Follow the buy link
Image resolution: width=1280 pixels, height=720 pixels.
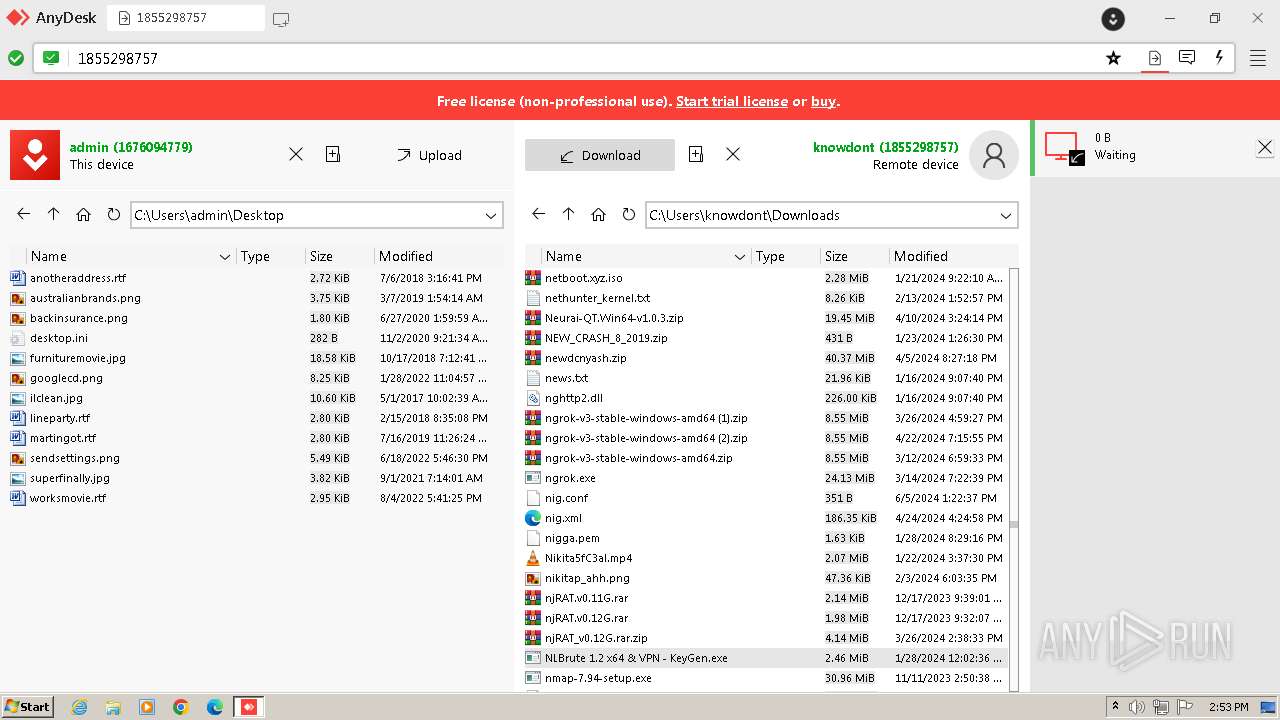(823, 101)
